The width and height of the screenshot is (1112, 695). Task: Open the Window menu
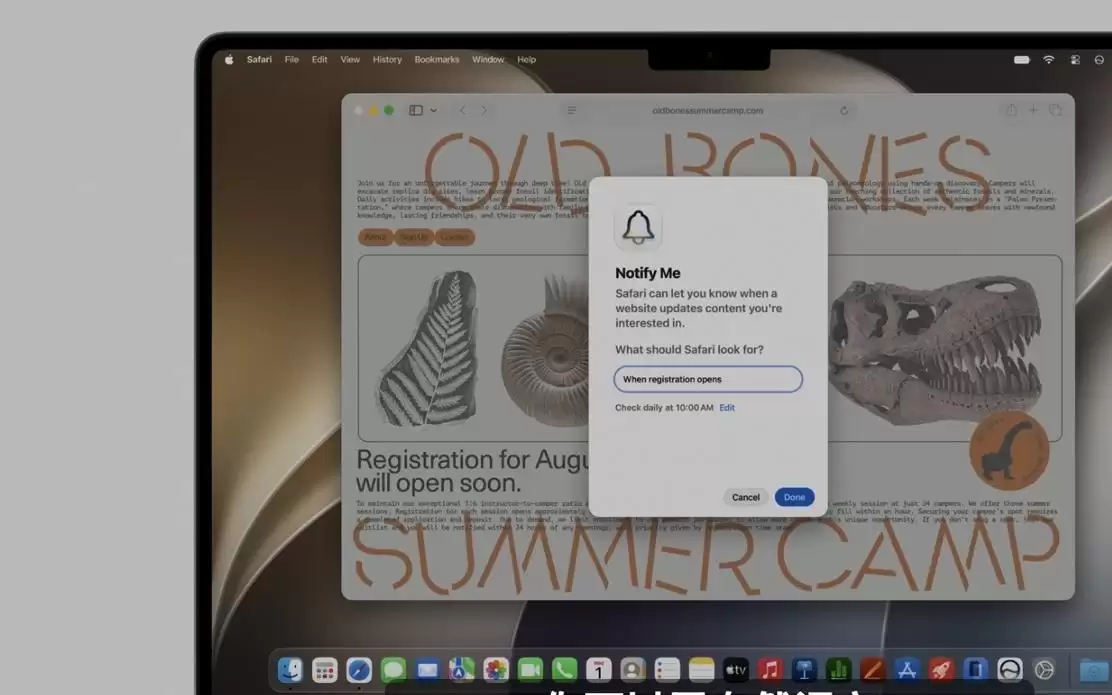tap(488, 60)
